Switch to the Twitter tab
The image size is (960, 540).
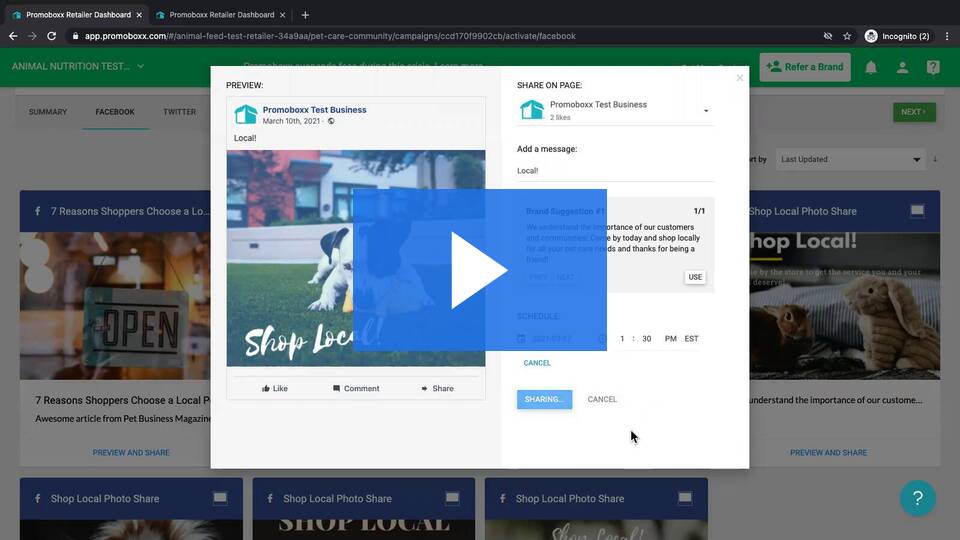tap(179, 112)
